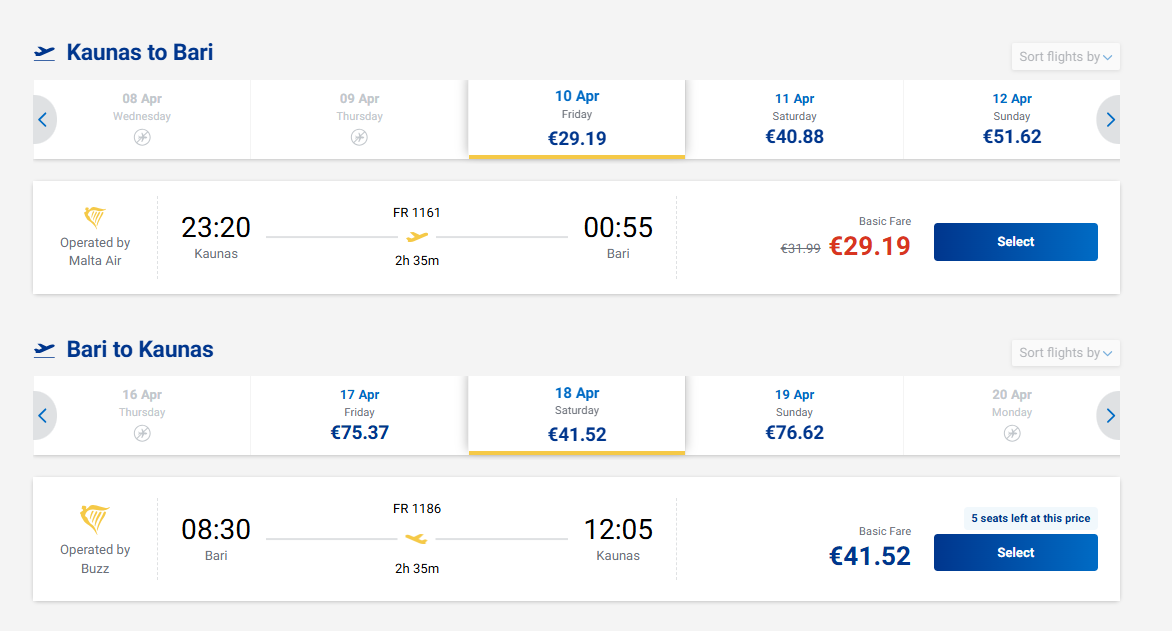The height and width of the screenshot is (631, 1172).
Task: Click previous dates arrow for Kaunas to Bari
Action: tap(43, 120)
